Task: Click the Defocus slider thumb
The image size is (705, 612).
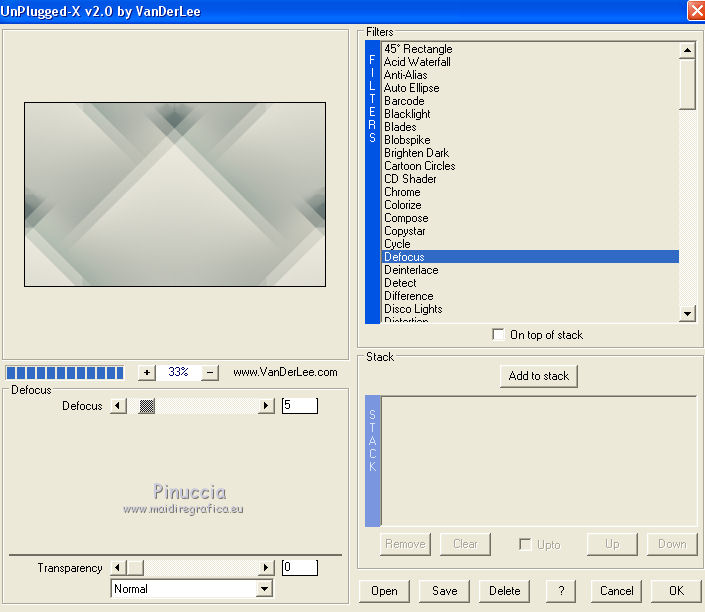Action: pyautogui.click(x=147, y=406)
